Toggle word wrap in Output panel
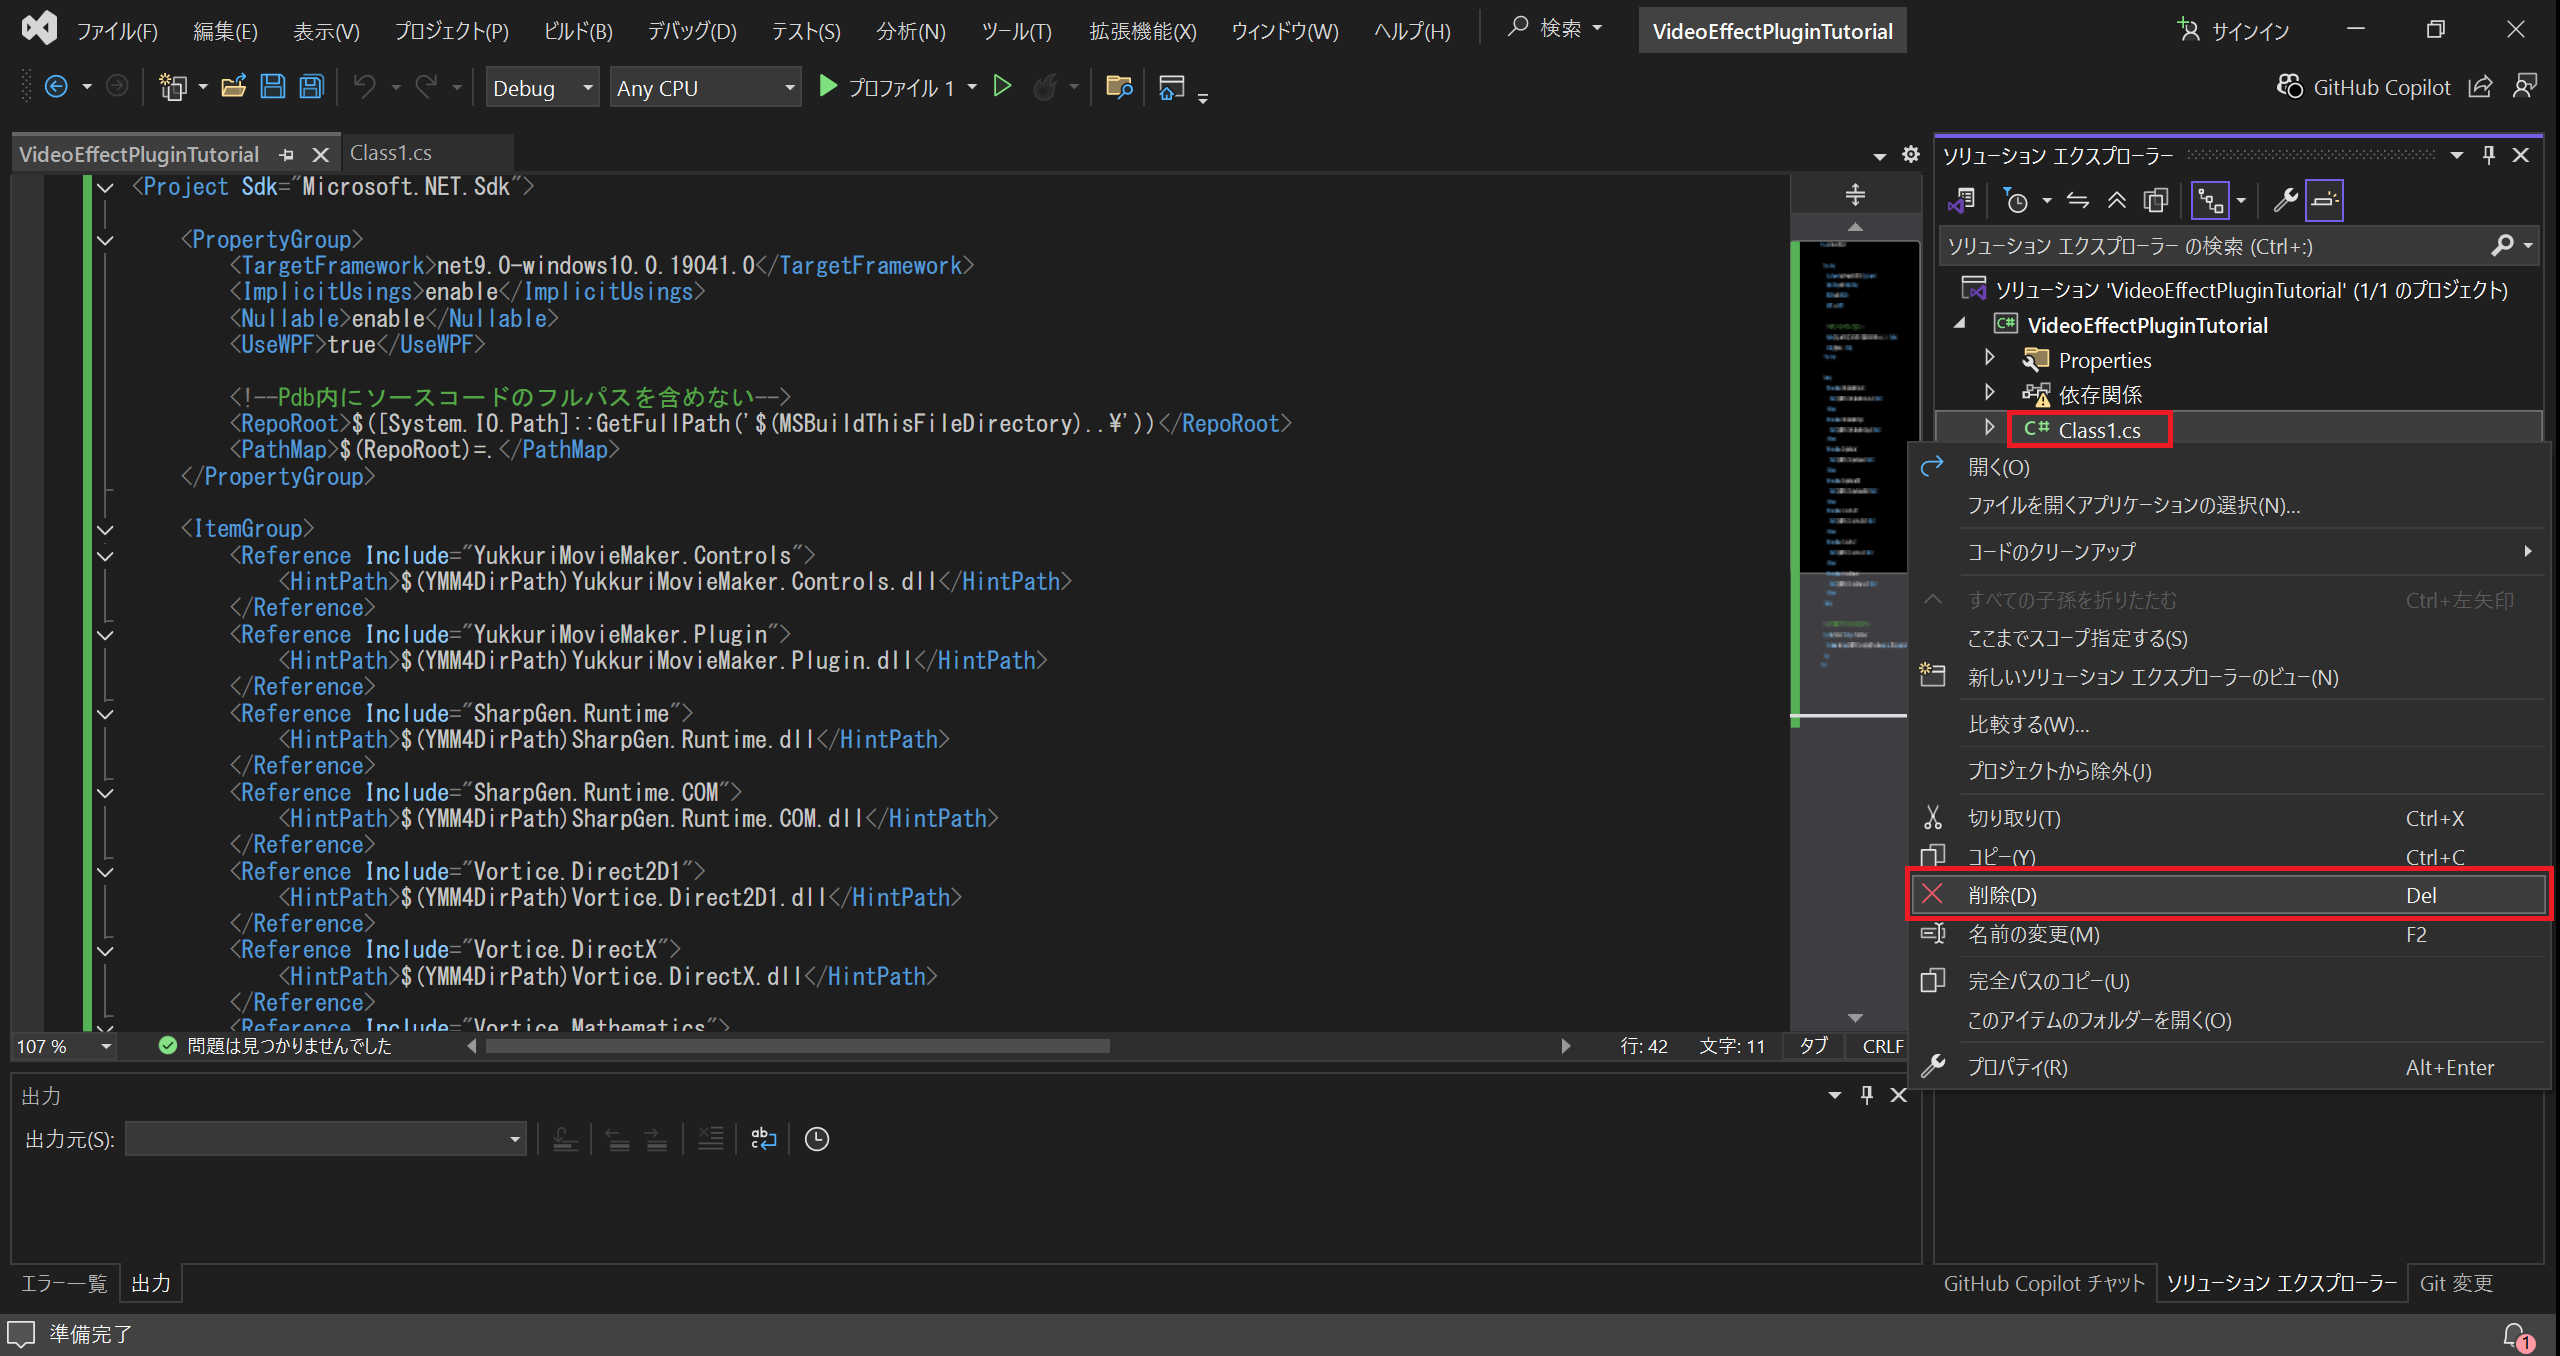 coord(763,1139)
